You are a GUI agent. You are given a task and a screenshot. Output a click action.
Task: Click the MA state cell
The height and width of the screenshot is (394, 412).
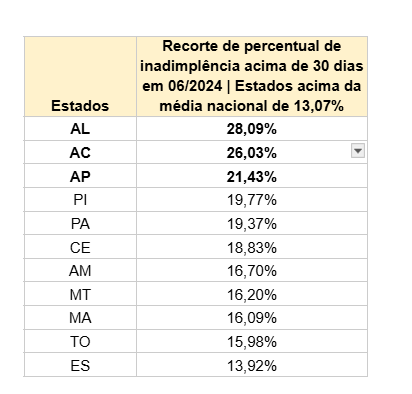tap(80, 318)
